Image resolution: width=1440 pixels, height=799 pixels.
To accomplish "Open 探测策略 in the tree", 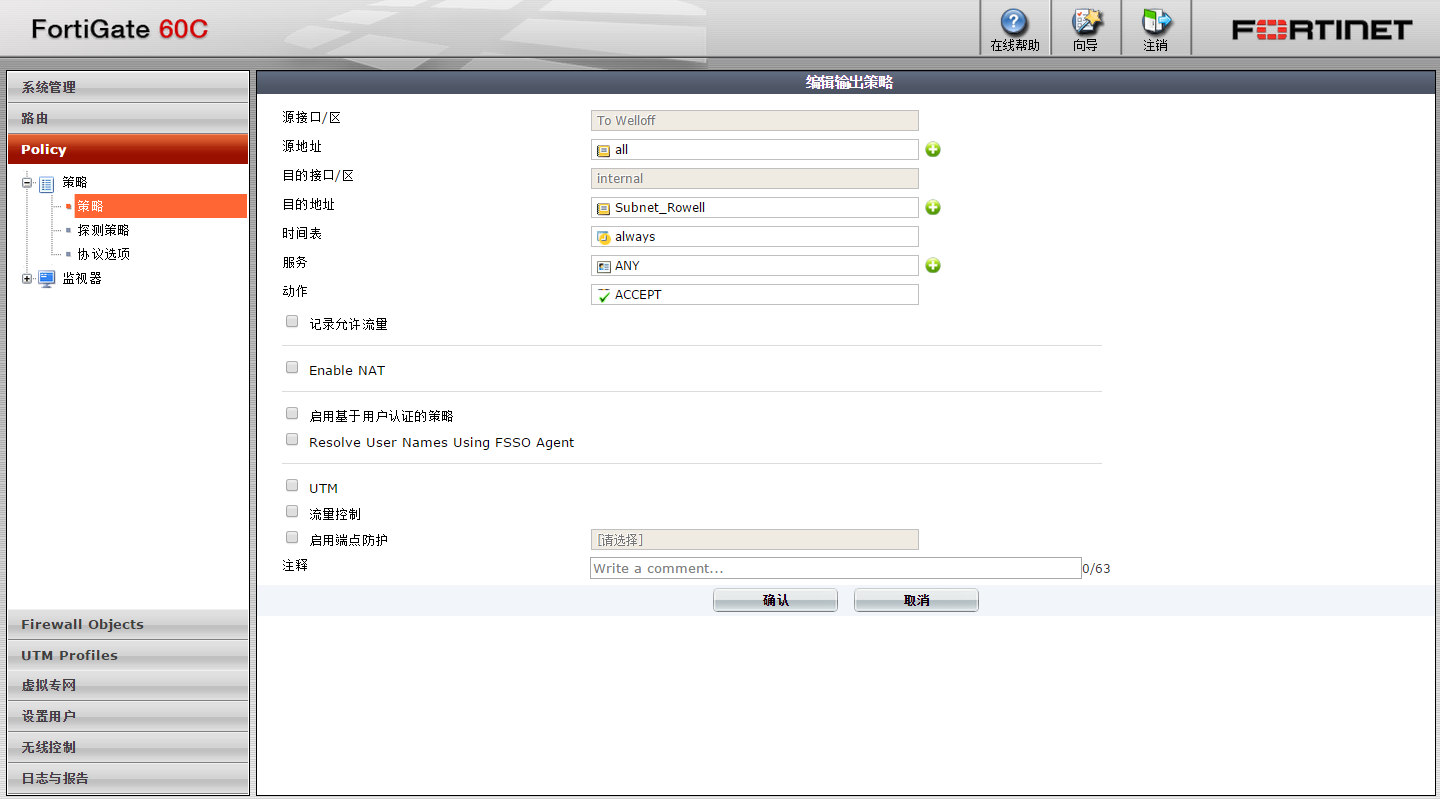I will (104, 230).
